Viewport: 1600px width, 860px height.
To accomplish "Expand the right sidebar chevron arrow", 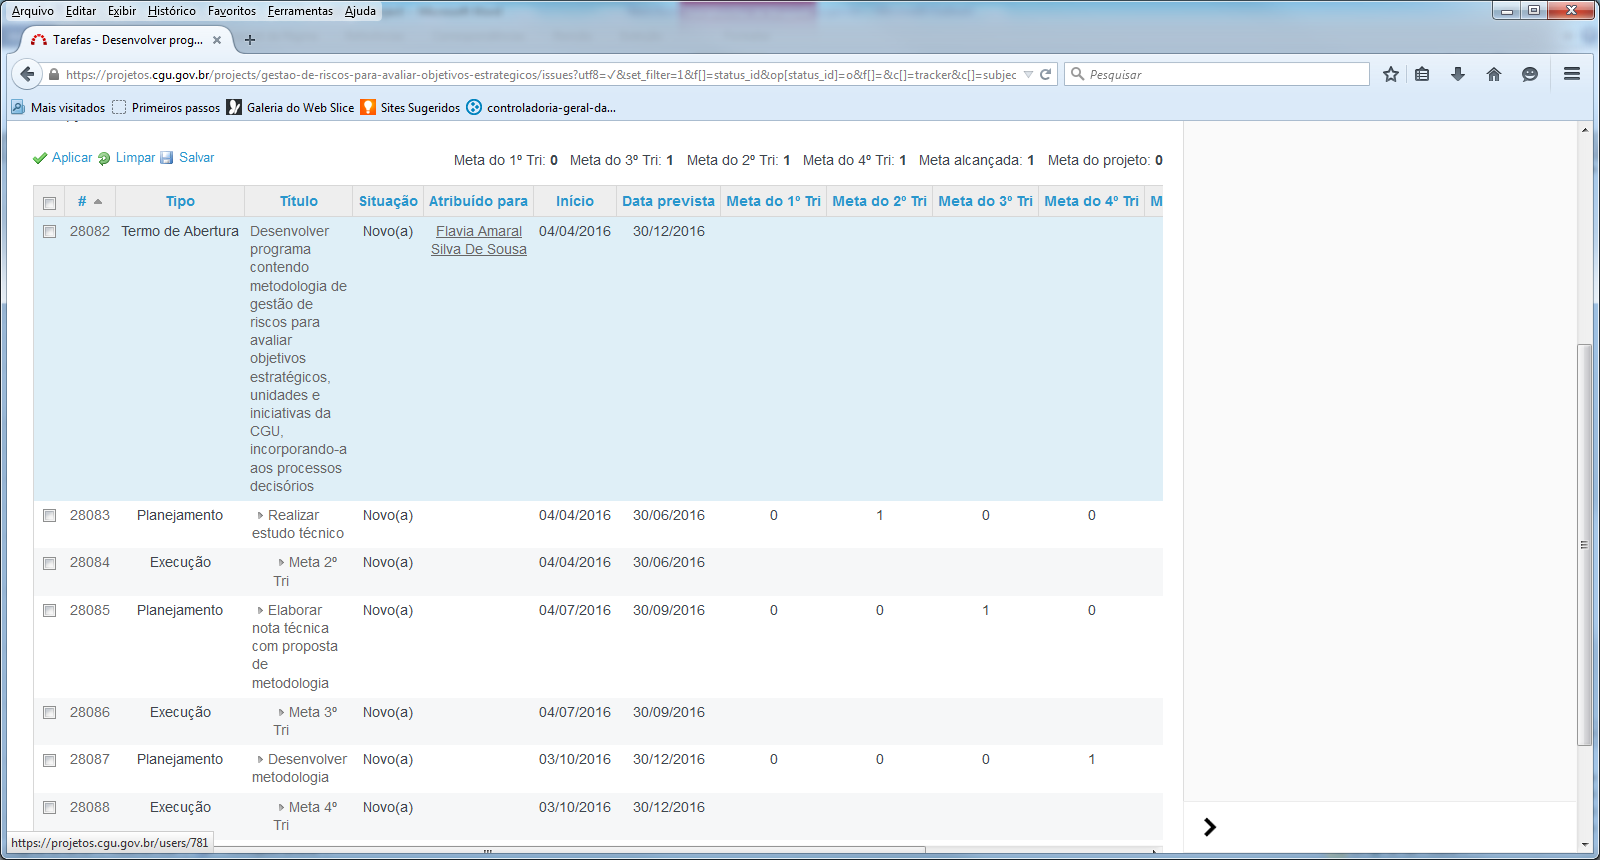I will point(1210,827).
